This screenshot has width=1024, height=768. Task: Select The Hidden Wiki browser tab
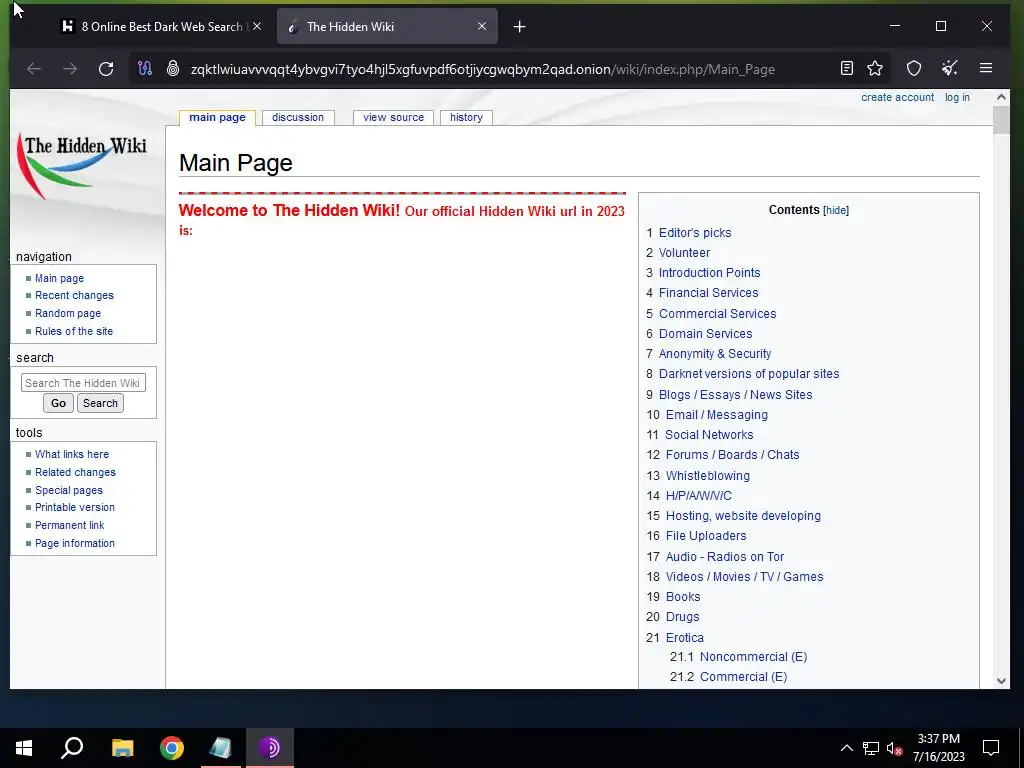[385, 27]
